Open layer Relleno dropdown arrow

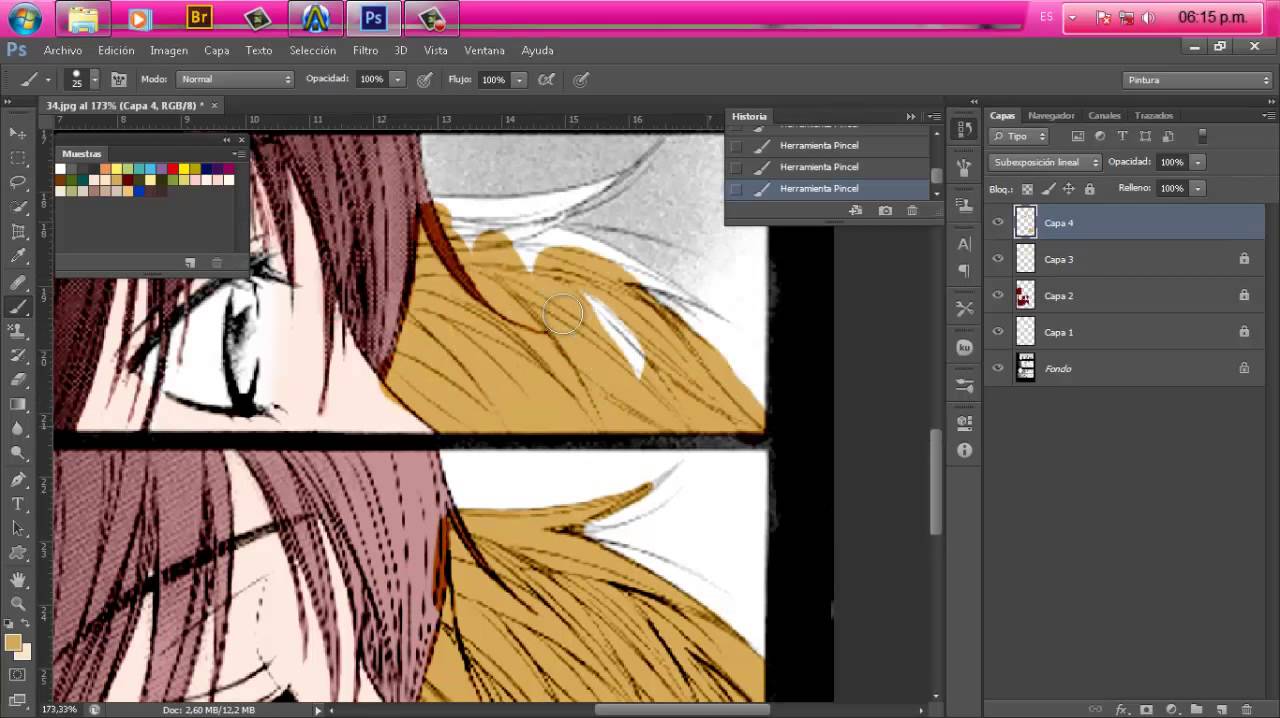tap(1197, 188)
